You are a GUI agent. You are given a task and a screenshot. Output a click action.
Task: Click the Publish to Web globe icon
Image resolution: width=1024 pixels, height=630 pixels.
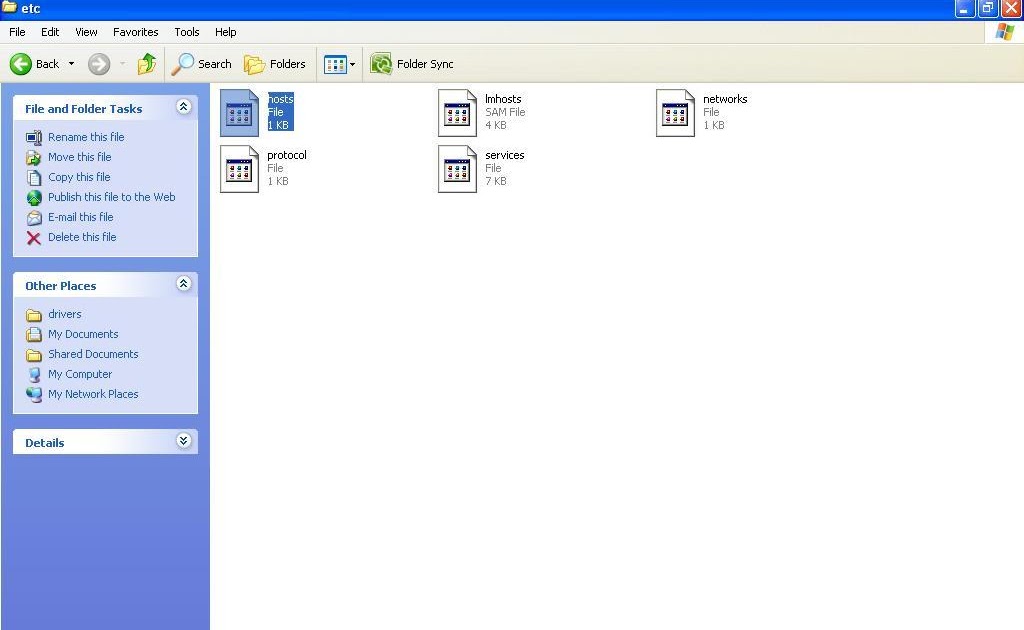click(34, 198)
